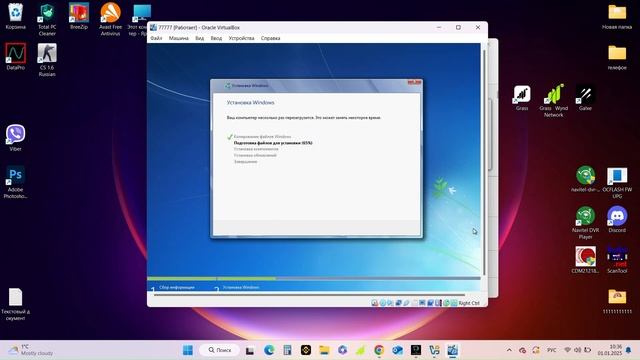Open the Galxe desktop icon

coord(585,98)
